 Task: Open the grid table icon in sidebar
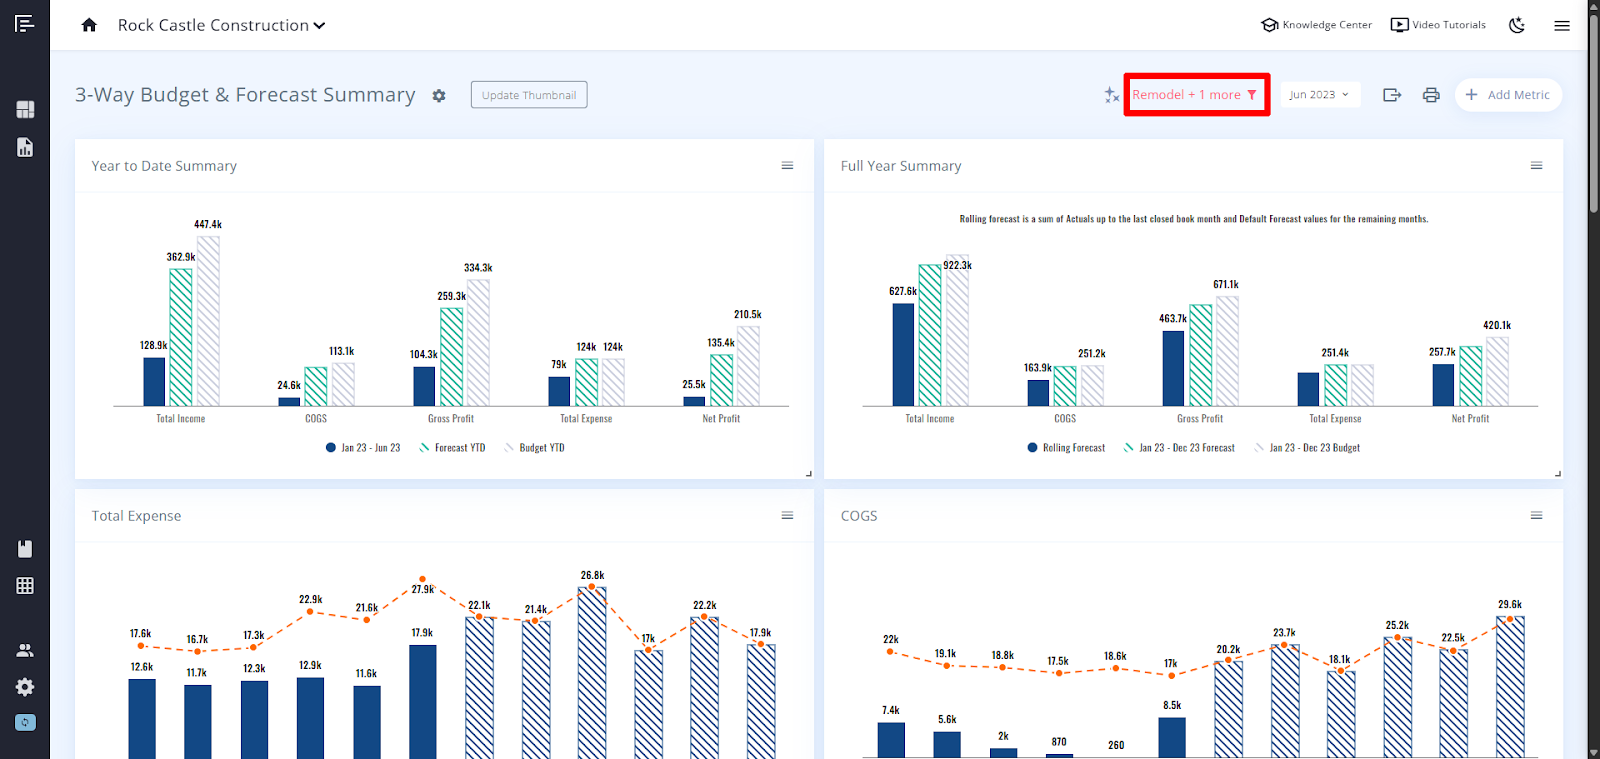[25, 586]
